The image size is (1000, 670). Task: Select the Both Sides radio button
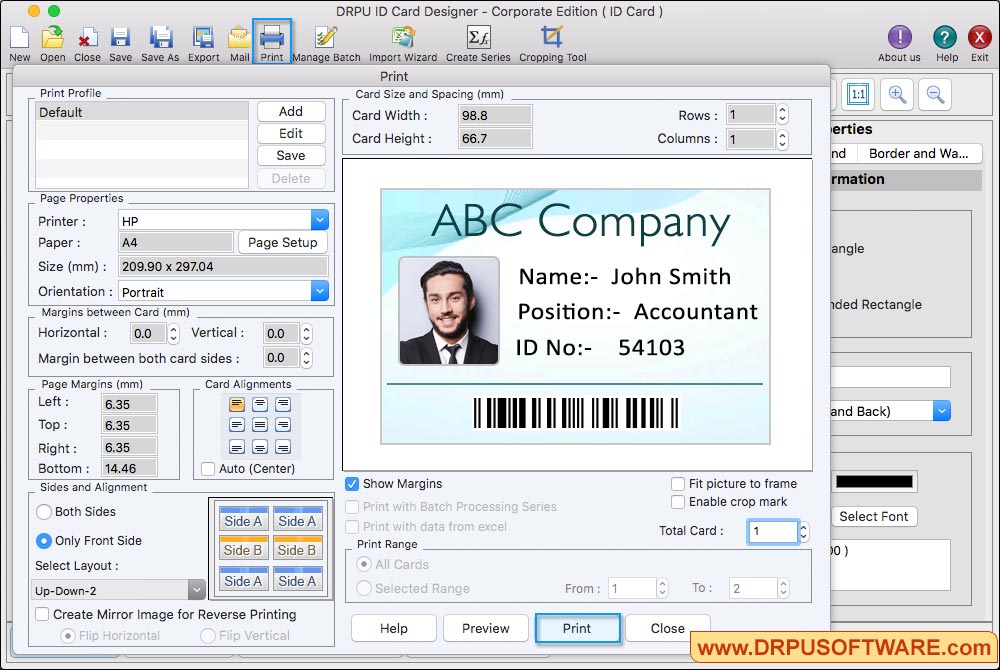[x=44, y=512]
